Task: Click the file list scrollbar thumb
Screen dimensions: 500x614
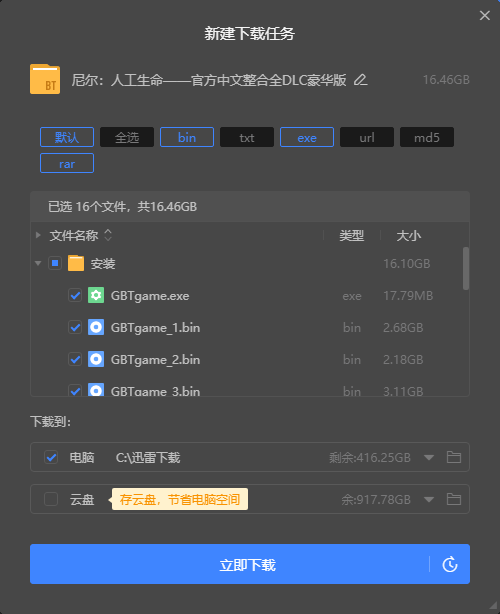Action: 466,268
